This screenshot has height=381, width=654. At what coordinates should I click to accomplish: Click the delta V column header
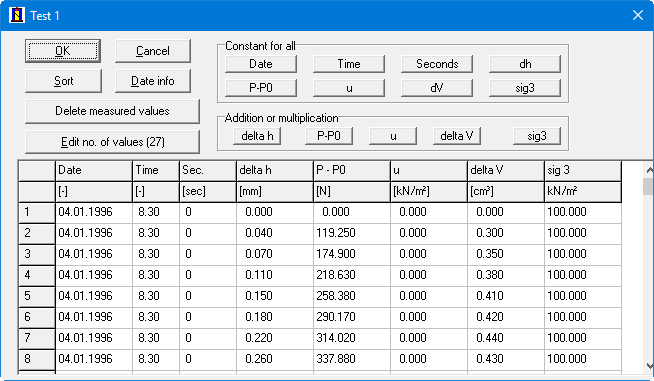[506, 171]
